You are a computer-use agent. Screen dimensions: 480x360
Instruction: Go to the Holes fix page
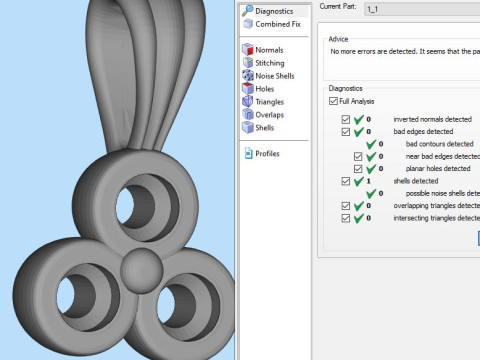point(264,89)
